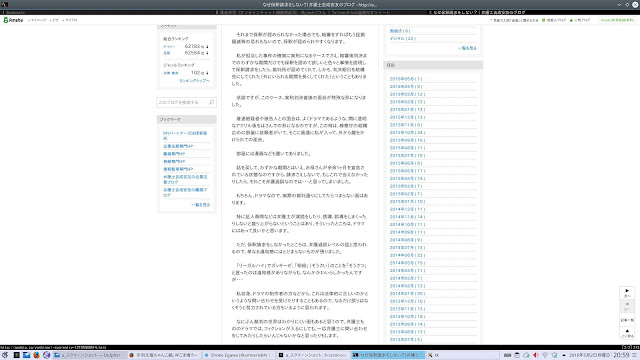Open デイリー ranking link
640x360 pixels.
(x=169, y=47)
